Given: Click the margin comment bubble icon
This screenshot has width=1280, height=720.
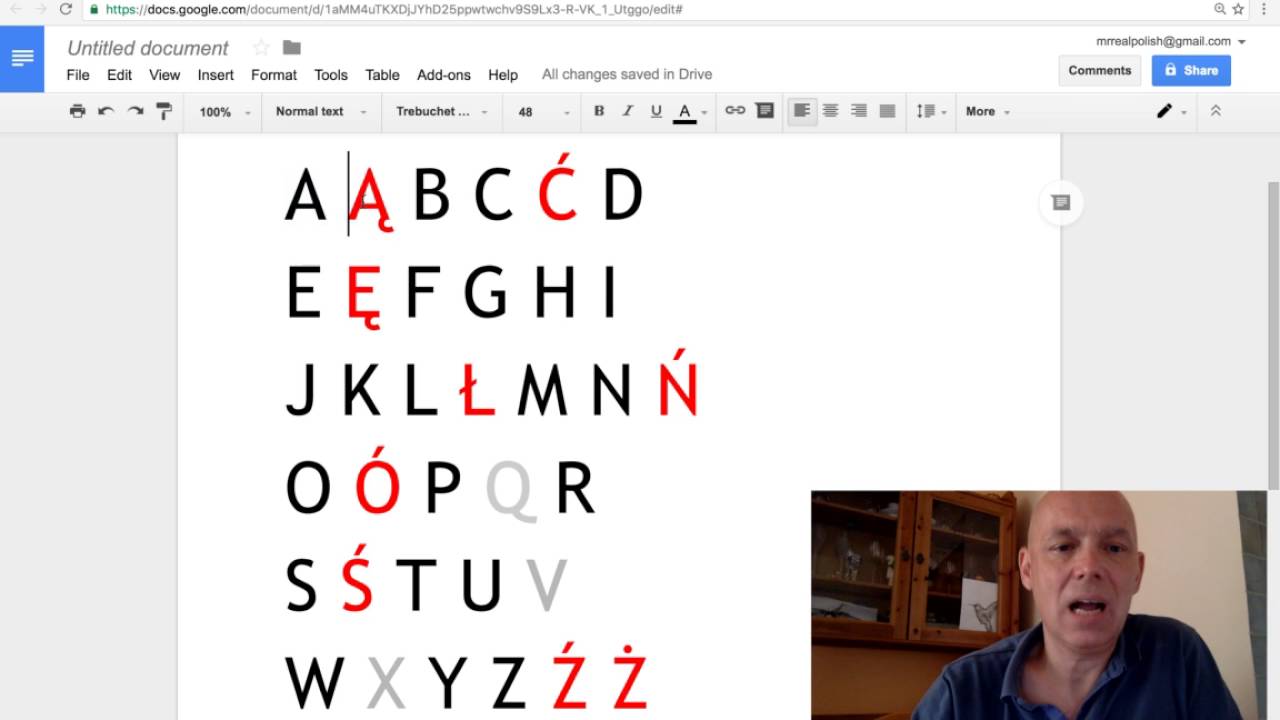Looking at the screenshot, I should coord(1061,203).
